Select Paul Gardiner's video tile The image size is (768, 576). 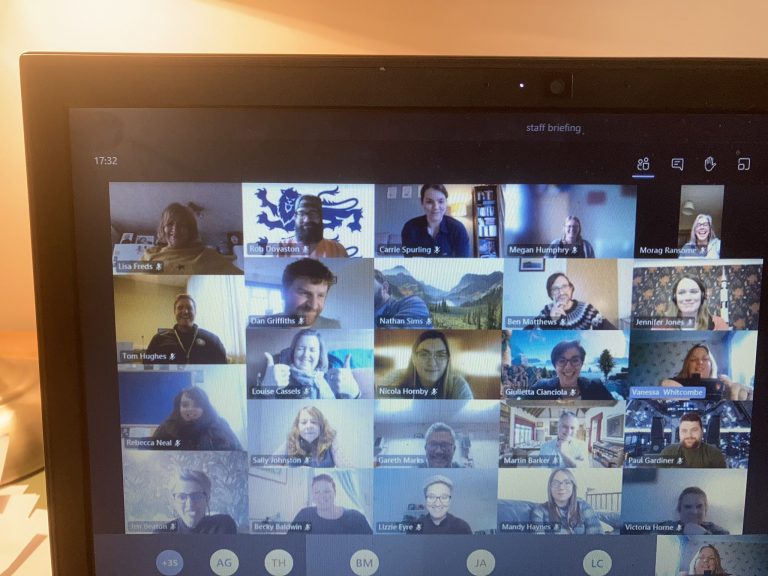click(x=688, y=434)
